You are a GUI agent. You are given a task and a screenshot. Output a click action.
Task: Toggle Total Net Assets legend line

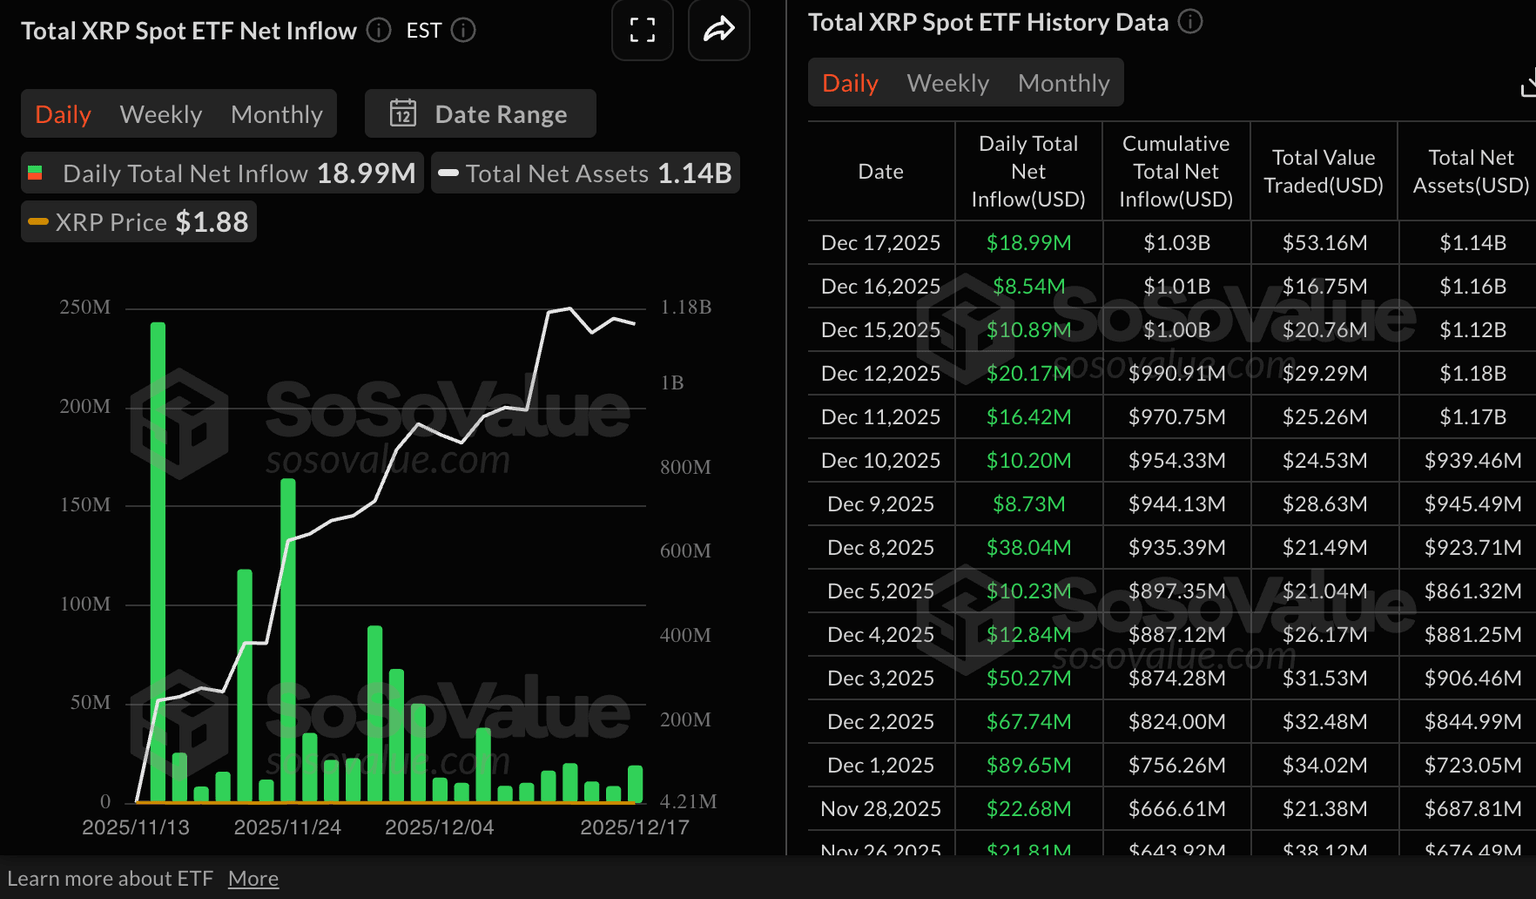pos(585,174)
